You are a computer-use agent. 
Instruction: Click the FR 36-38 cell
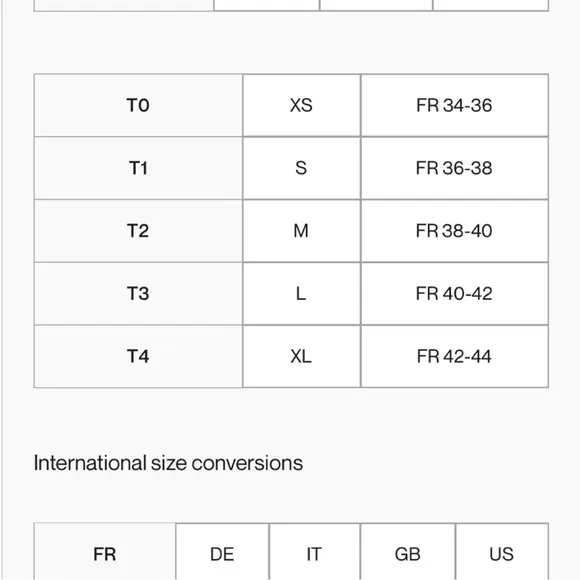[x=454, y=168]
